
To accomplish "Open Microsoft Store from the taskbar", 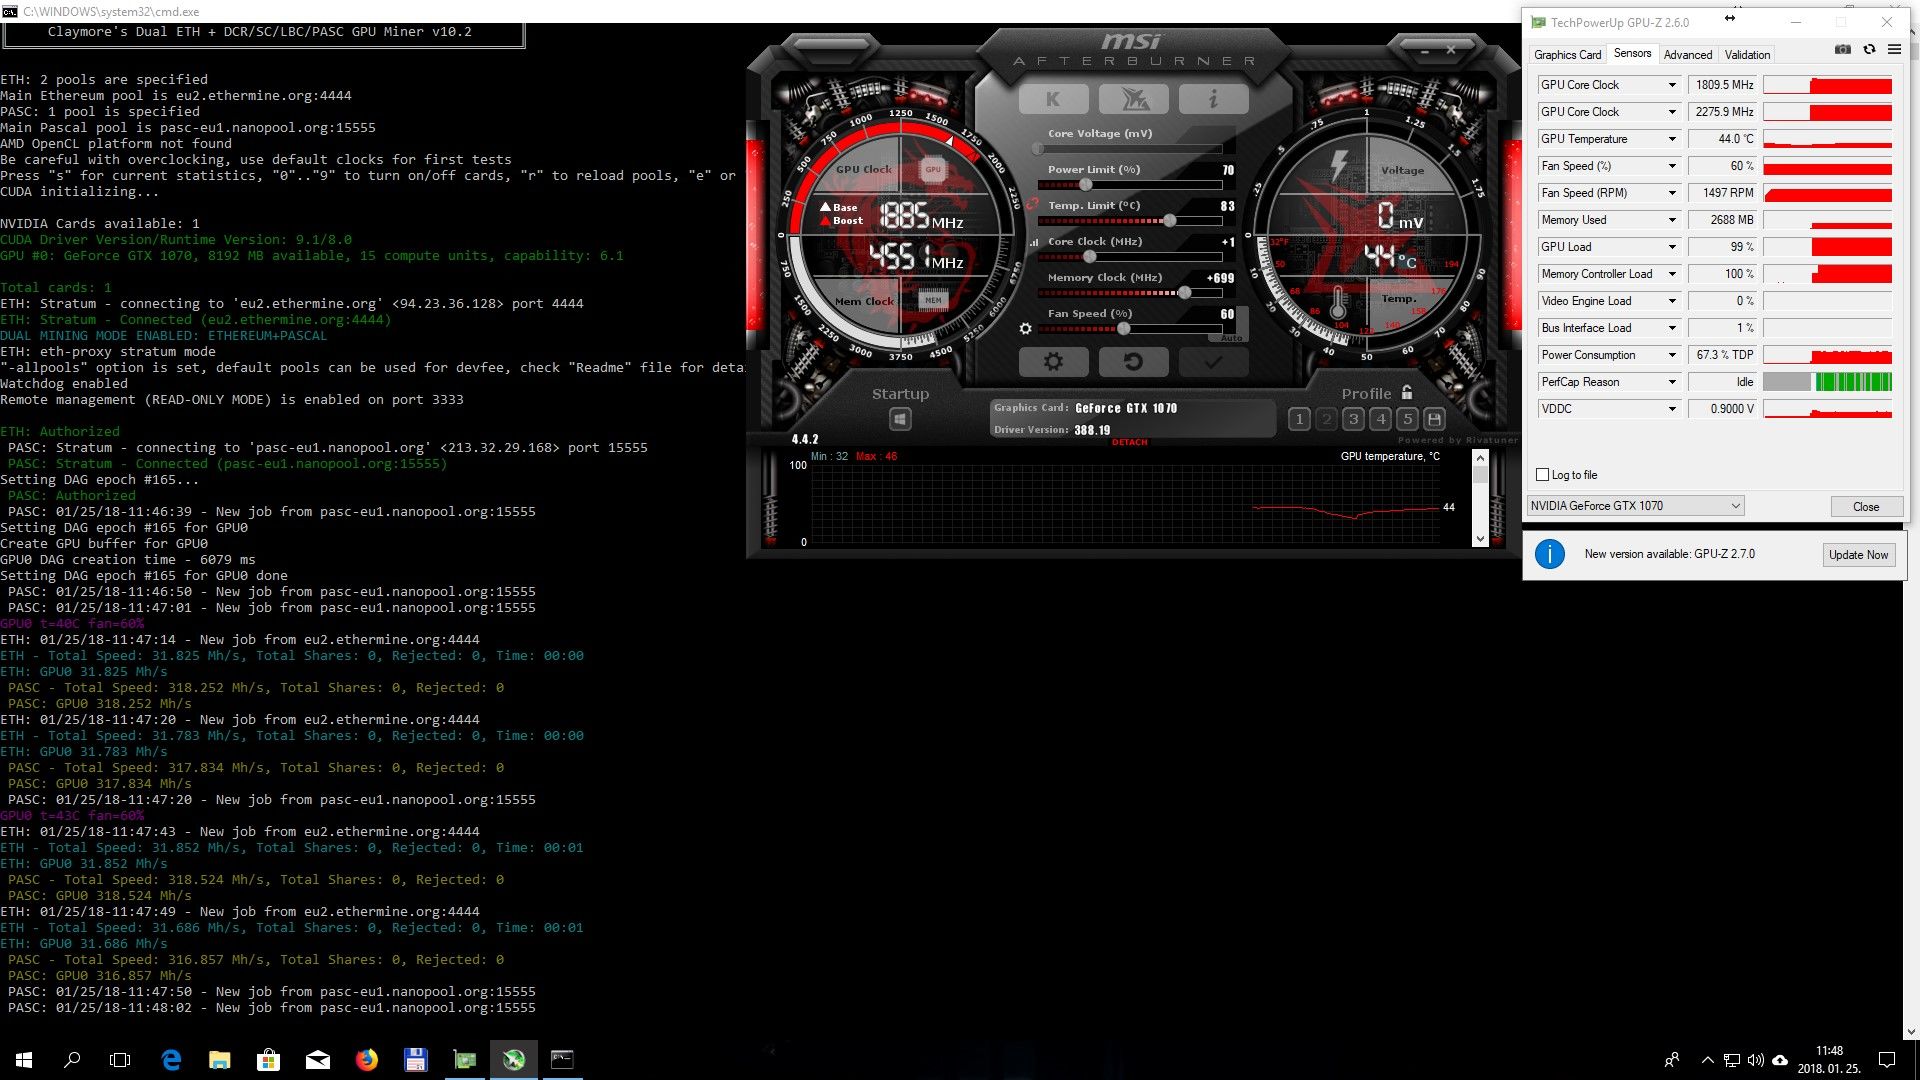I will [268, 1060].
